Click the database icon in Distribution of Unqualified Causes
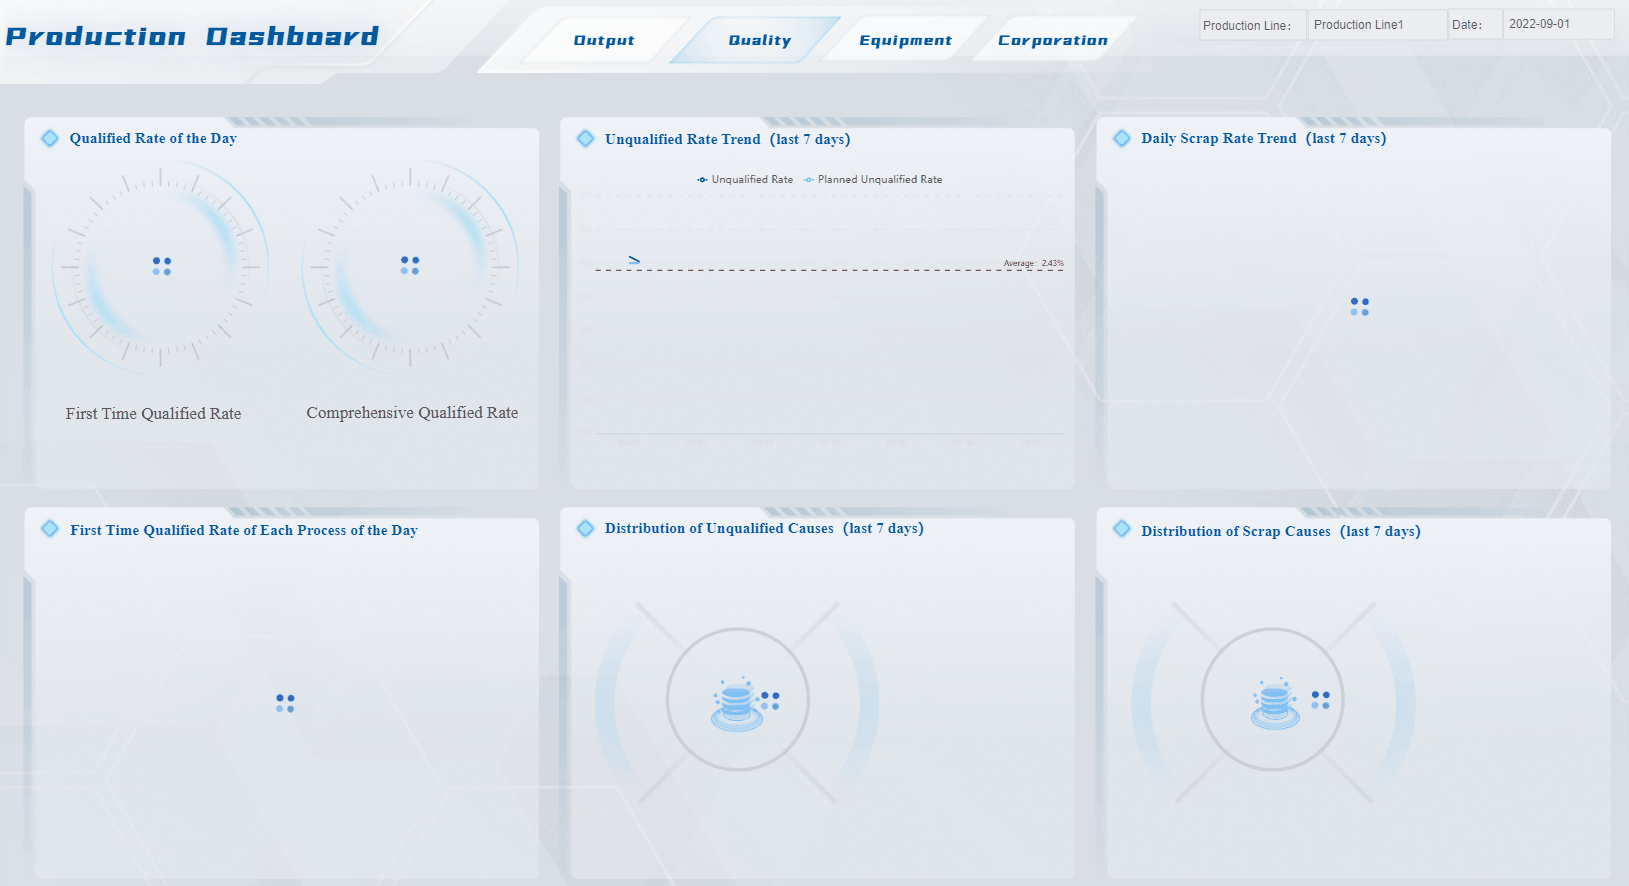 (x=736, y=703)
